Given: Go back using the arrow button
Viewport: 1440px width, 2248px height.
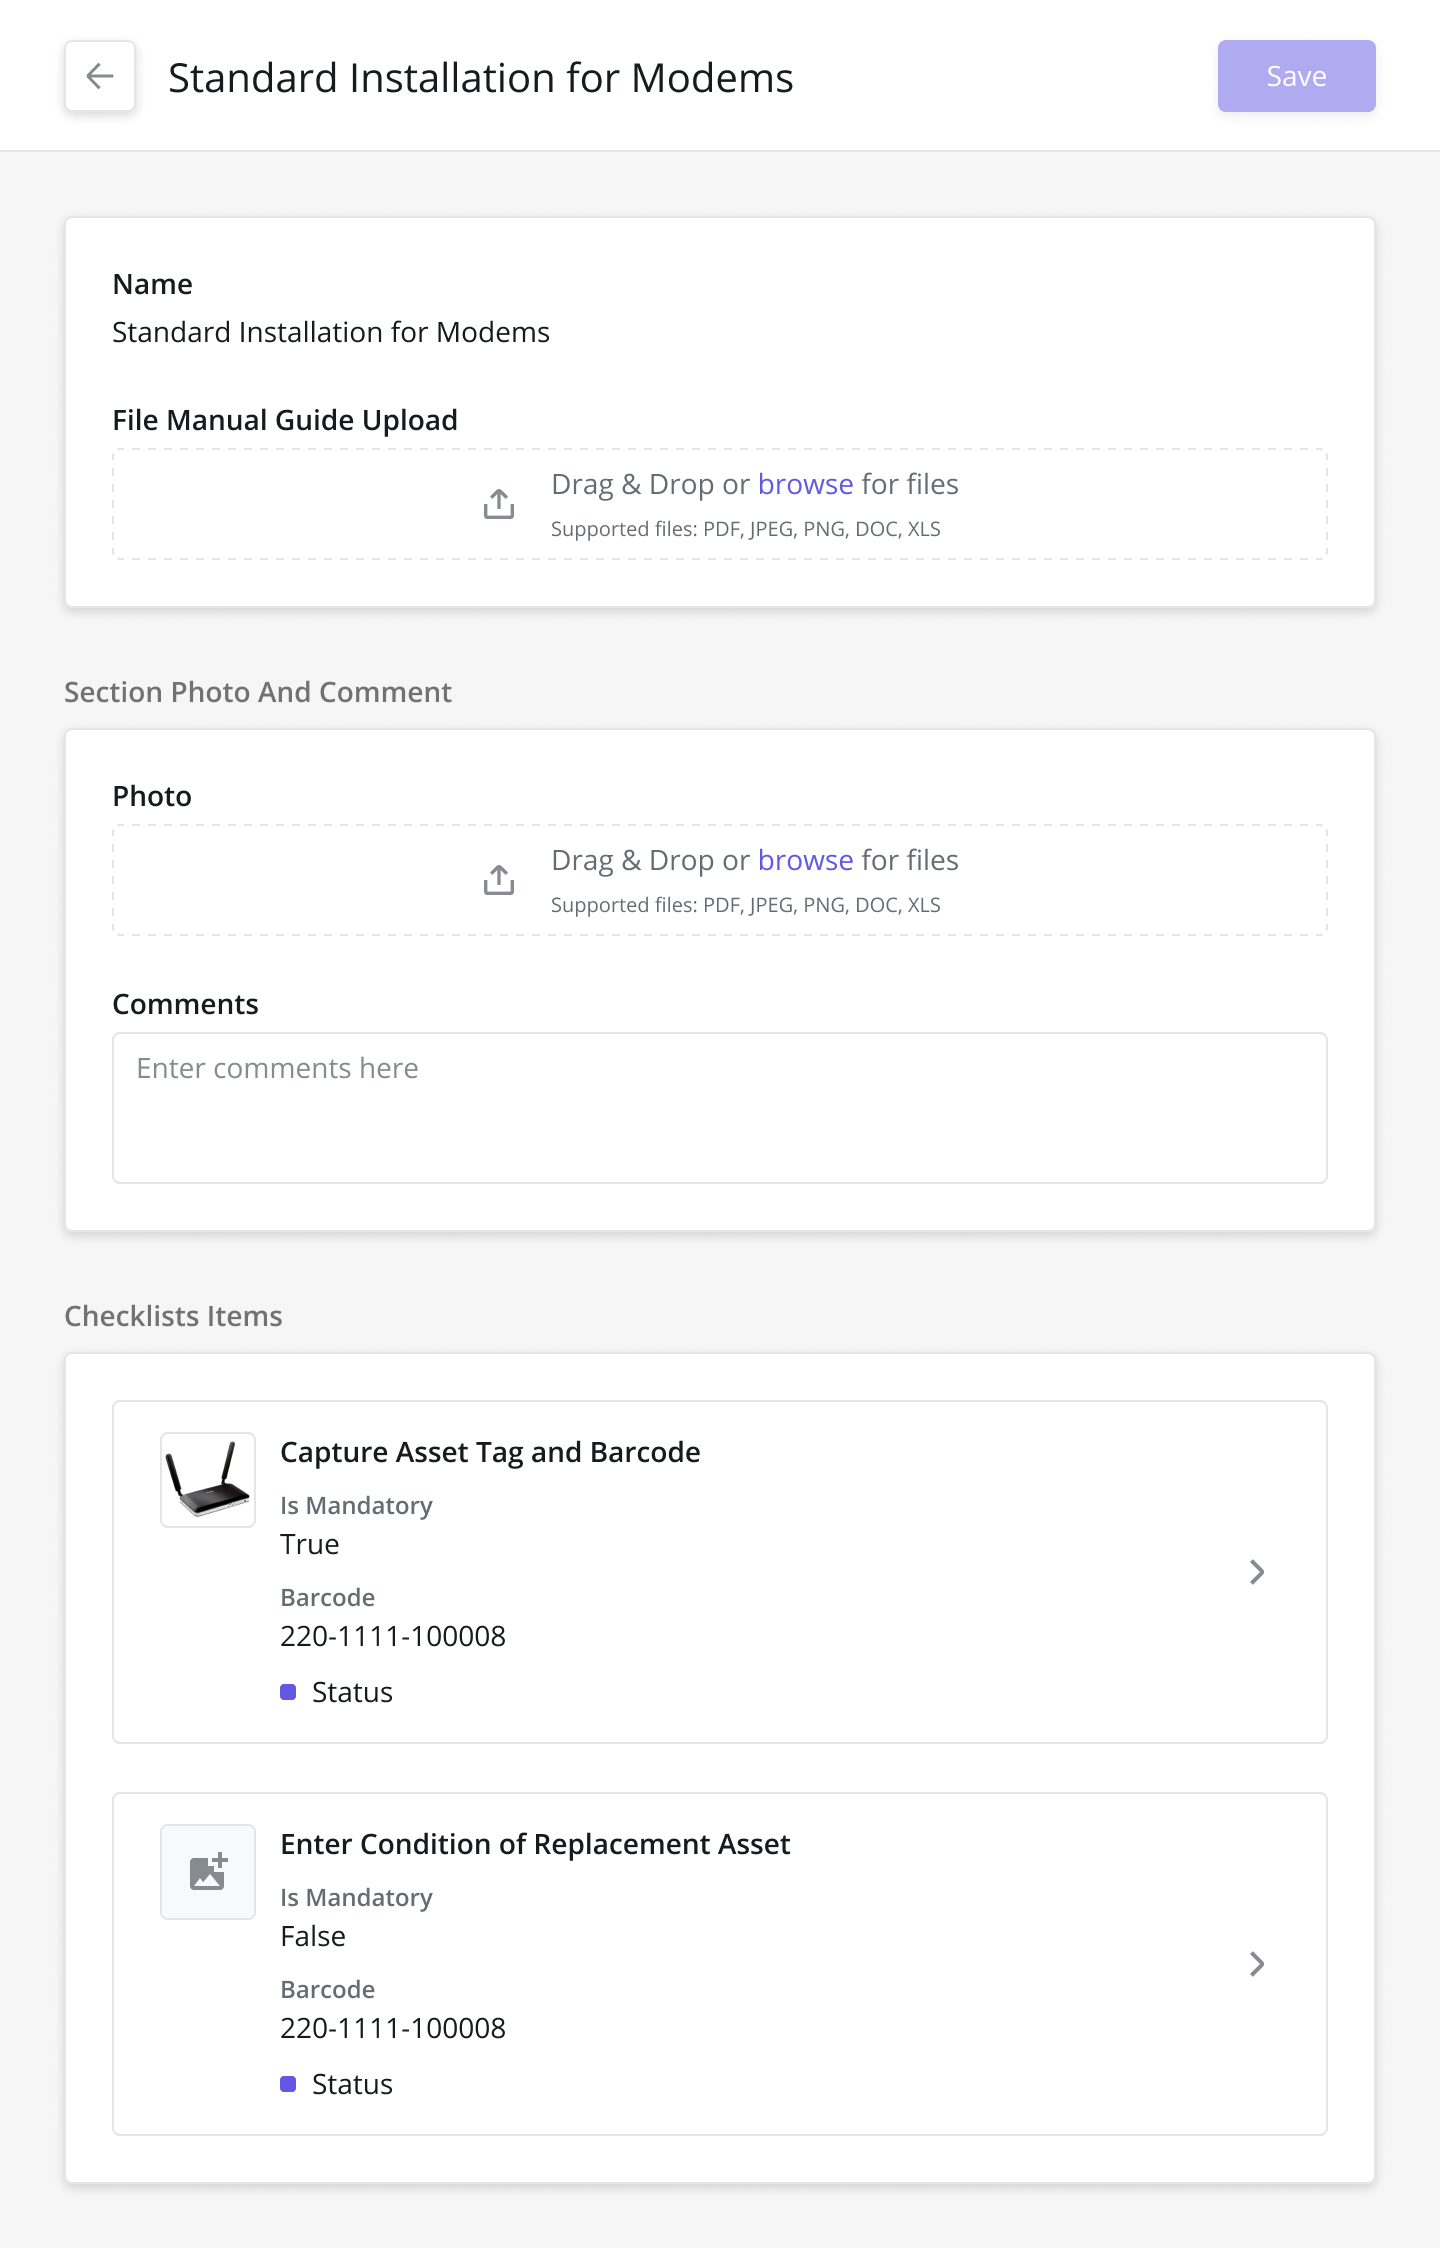Looking at the screenshot, I should (100, 76).
